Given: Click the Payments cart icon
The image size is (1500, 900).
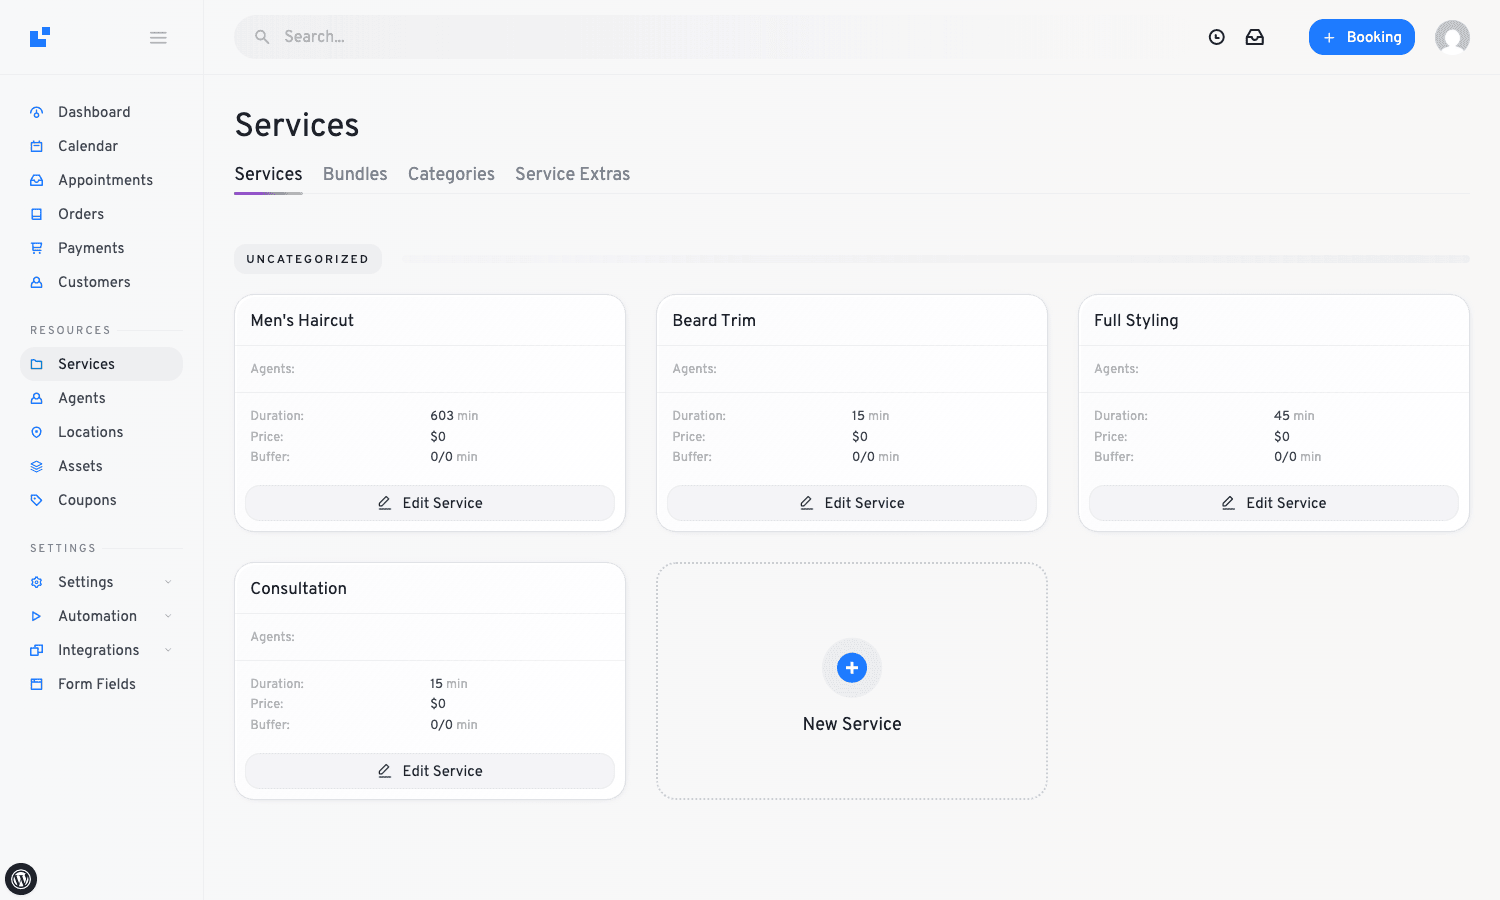Looking at the screenshot, I should click(37, 248).
